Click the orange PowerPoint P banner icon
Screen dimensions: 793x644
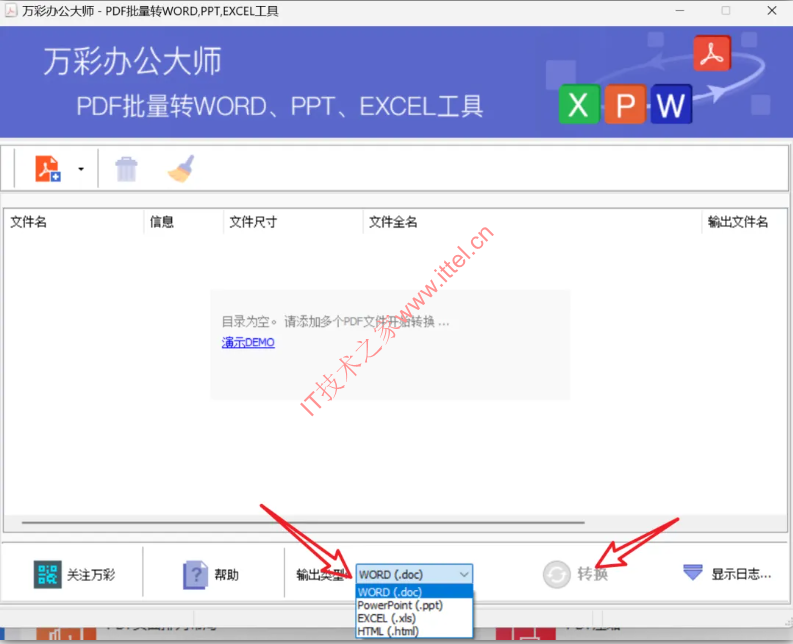625,105
